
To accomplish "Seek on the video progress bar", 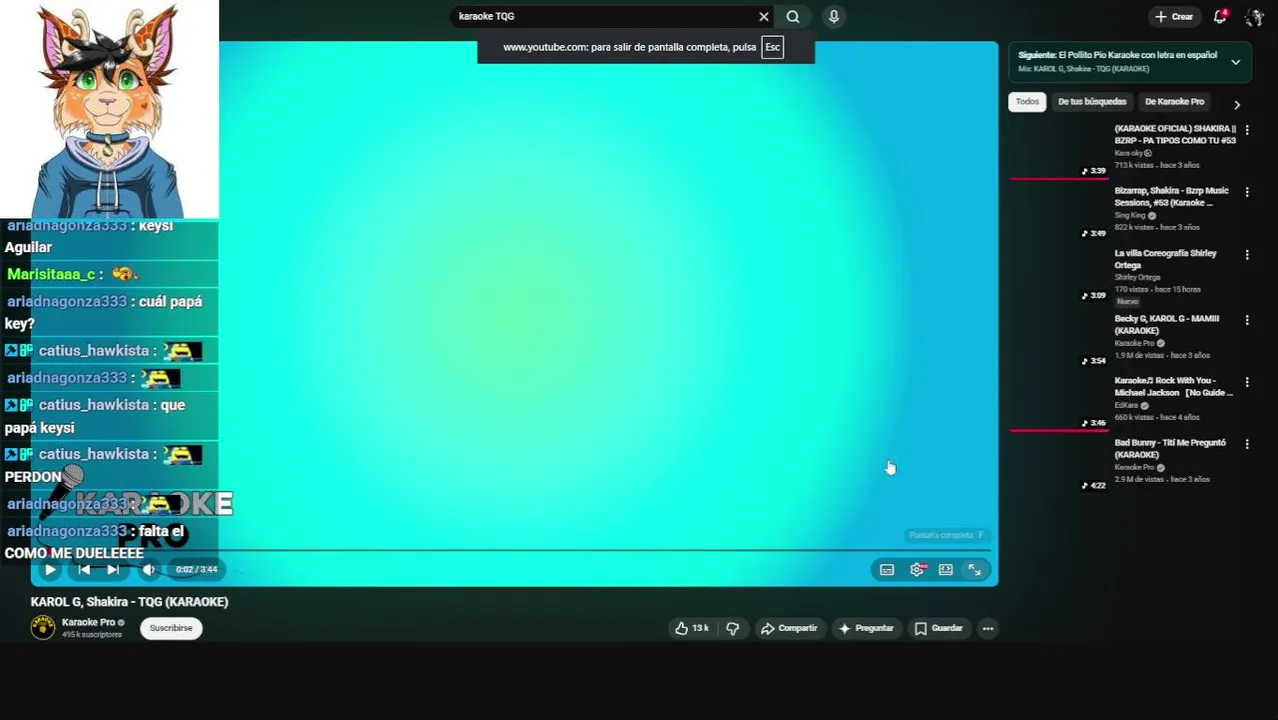I will (x=512, y=551).
